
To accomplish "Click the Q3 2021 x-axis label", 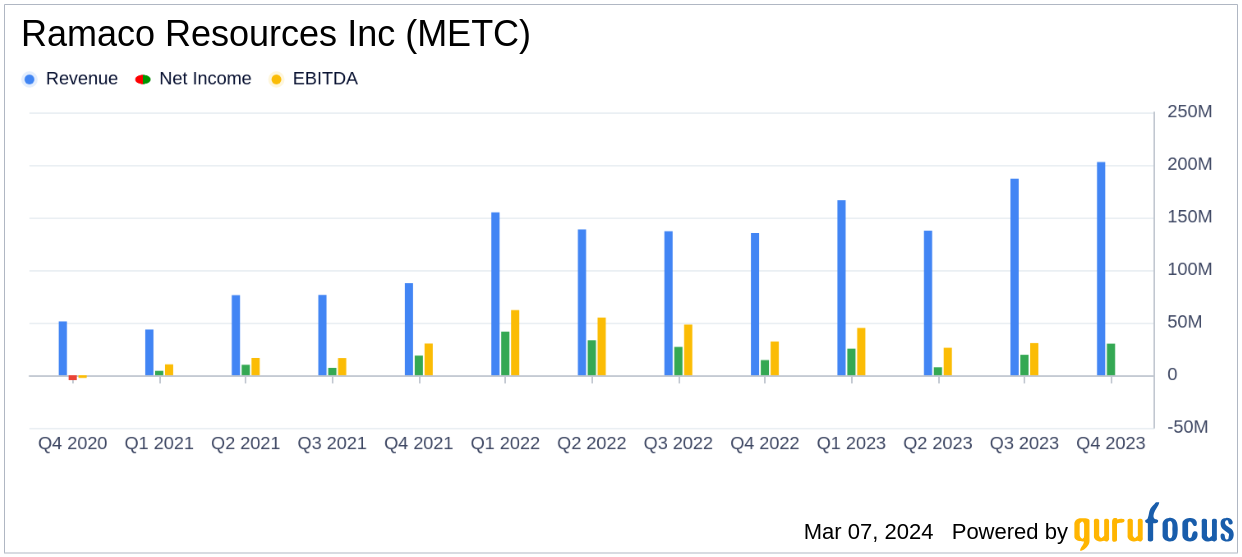I will 332,444.
